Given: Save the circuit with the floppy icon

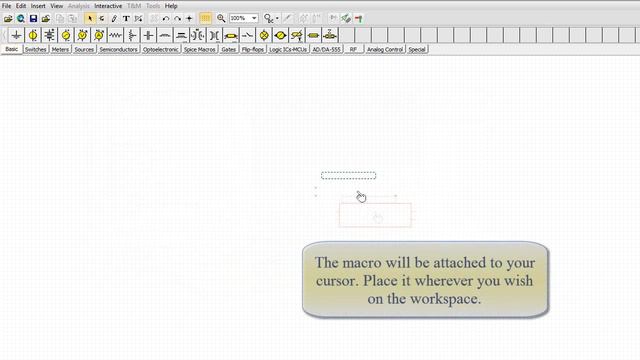Looking at the screenshot, I should 33,18.
